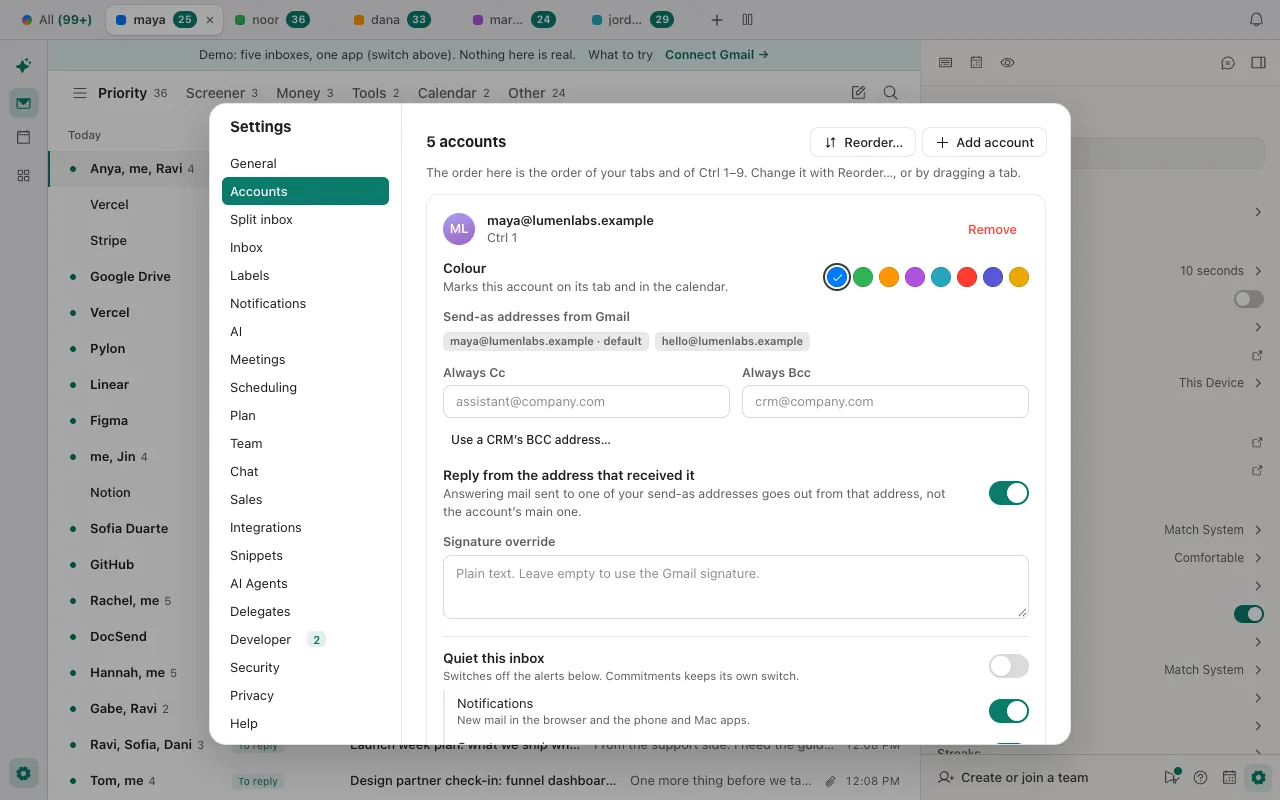Open the calendar icon in left sidebar
This screenshot has height=800, width=1280.
[24, 138]
